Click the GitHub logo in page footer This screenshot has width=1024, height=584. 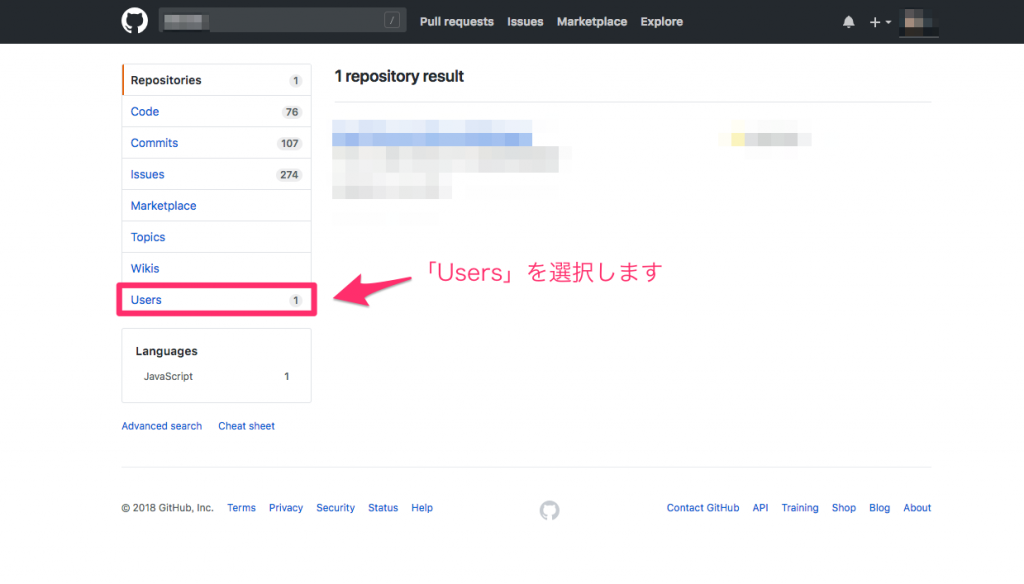click(x=549, y=510)
